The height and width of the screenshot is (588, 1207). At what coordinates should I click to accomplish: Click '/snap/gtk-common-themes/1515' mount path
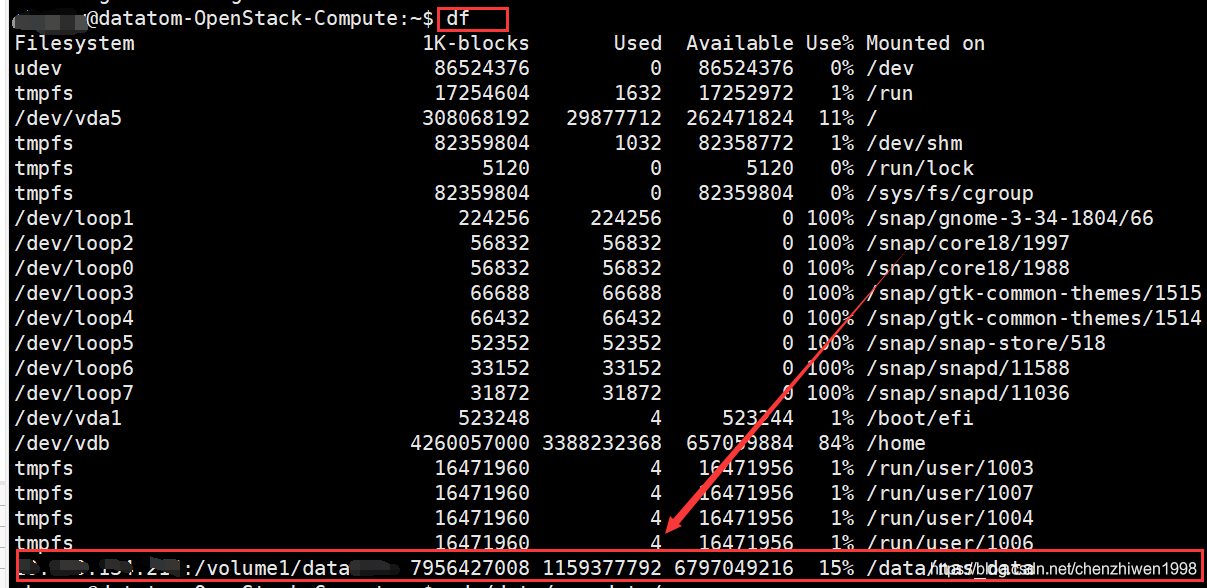point(1034,293)
